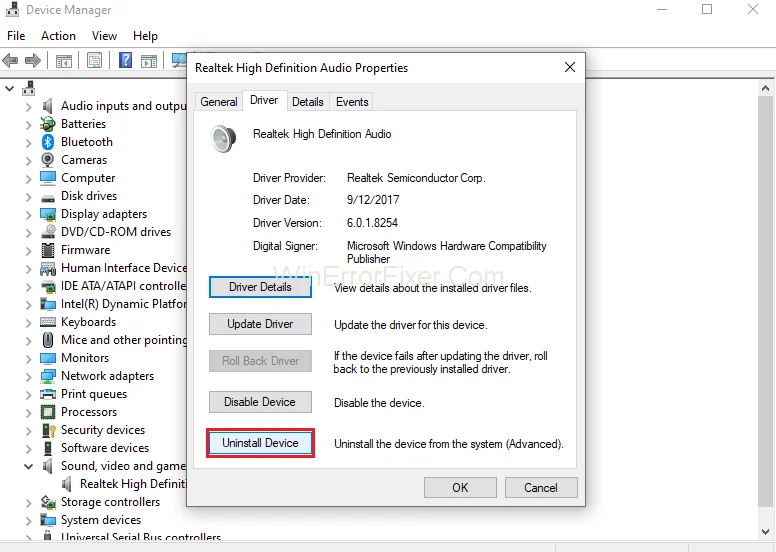
Task: Click the Disk drives category icon
Action: click(48, 197)
